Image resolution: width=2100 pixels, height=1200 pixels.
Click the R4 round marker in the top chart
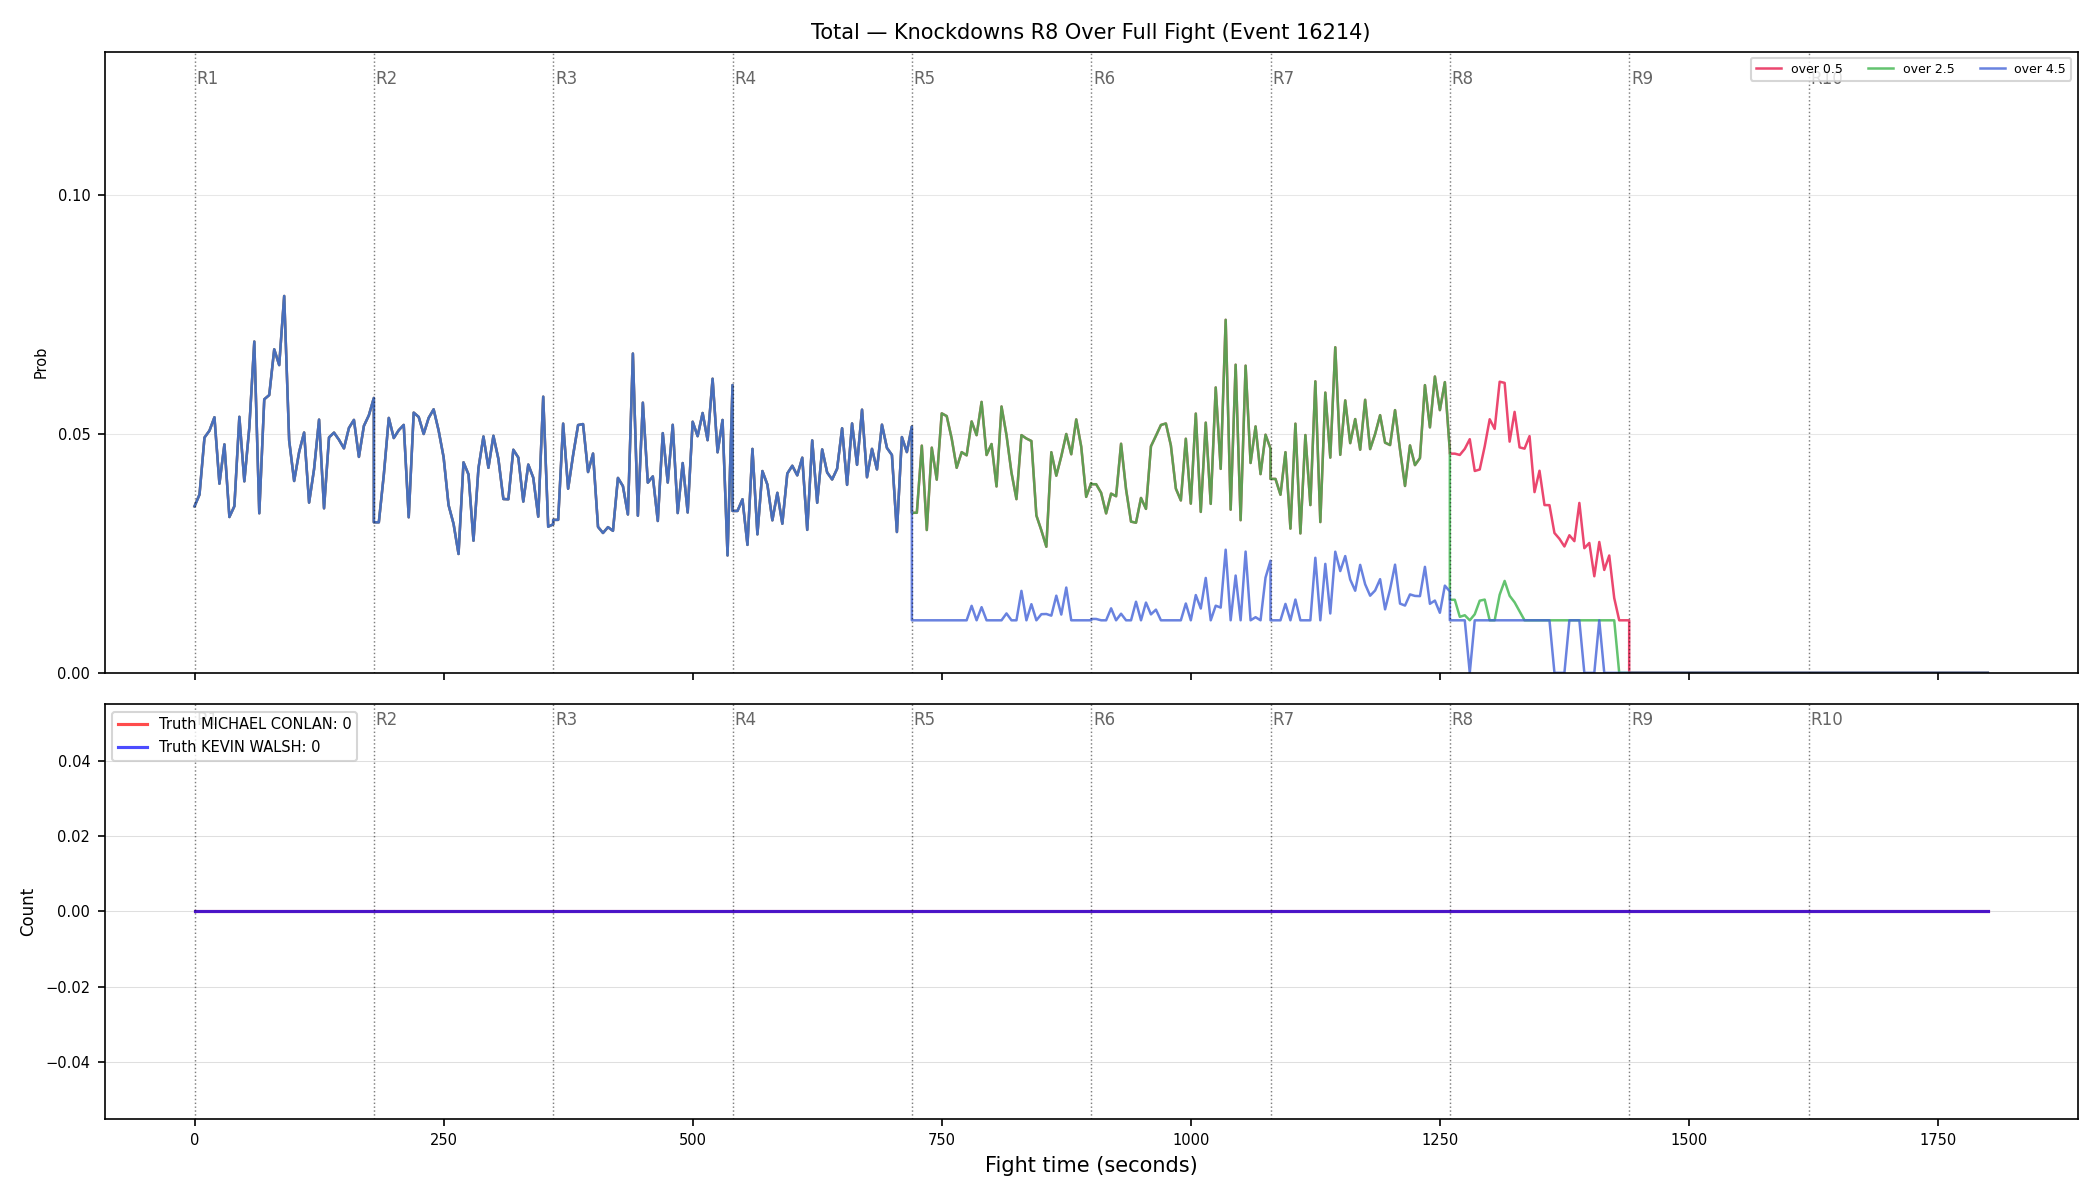745,78
